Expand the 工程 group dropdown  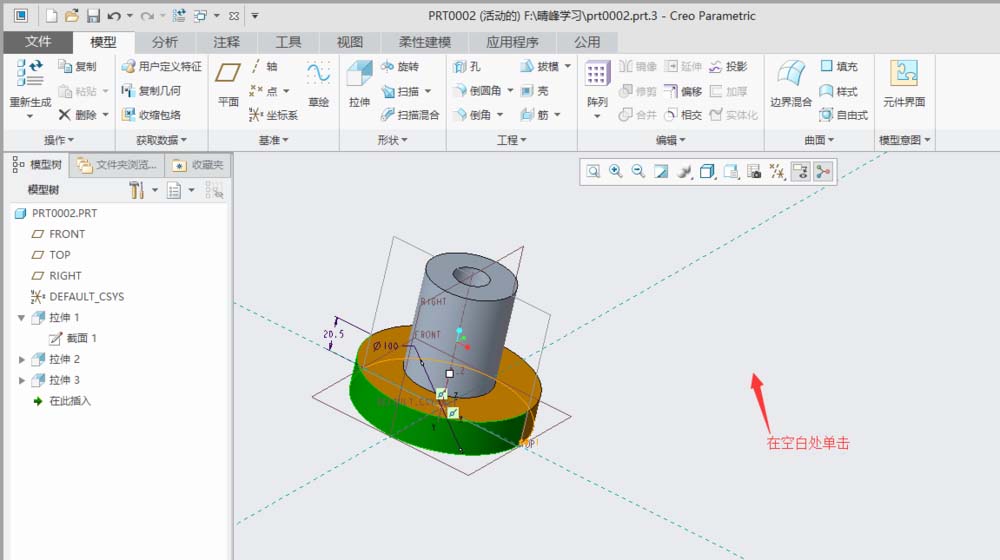512,140
